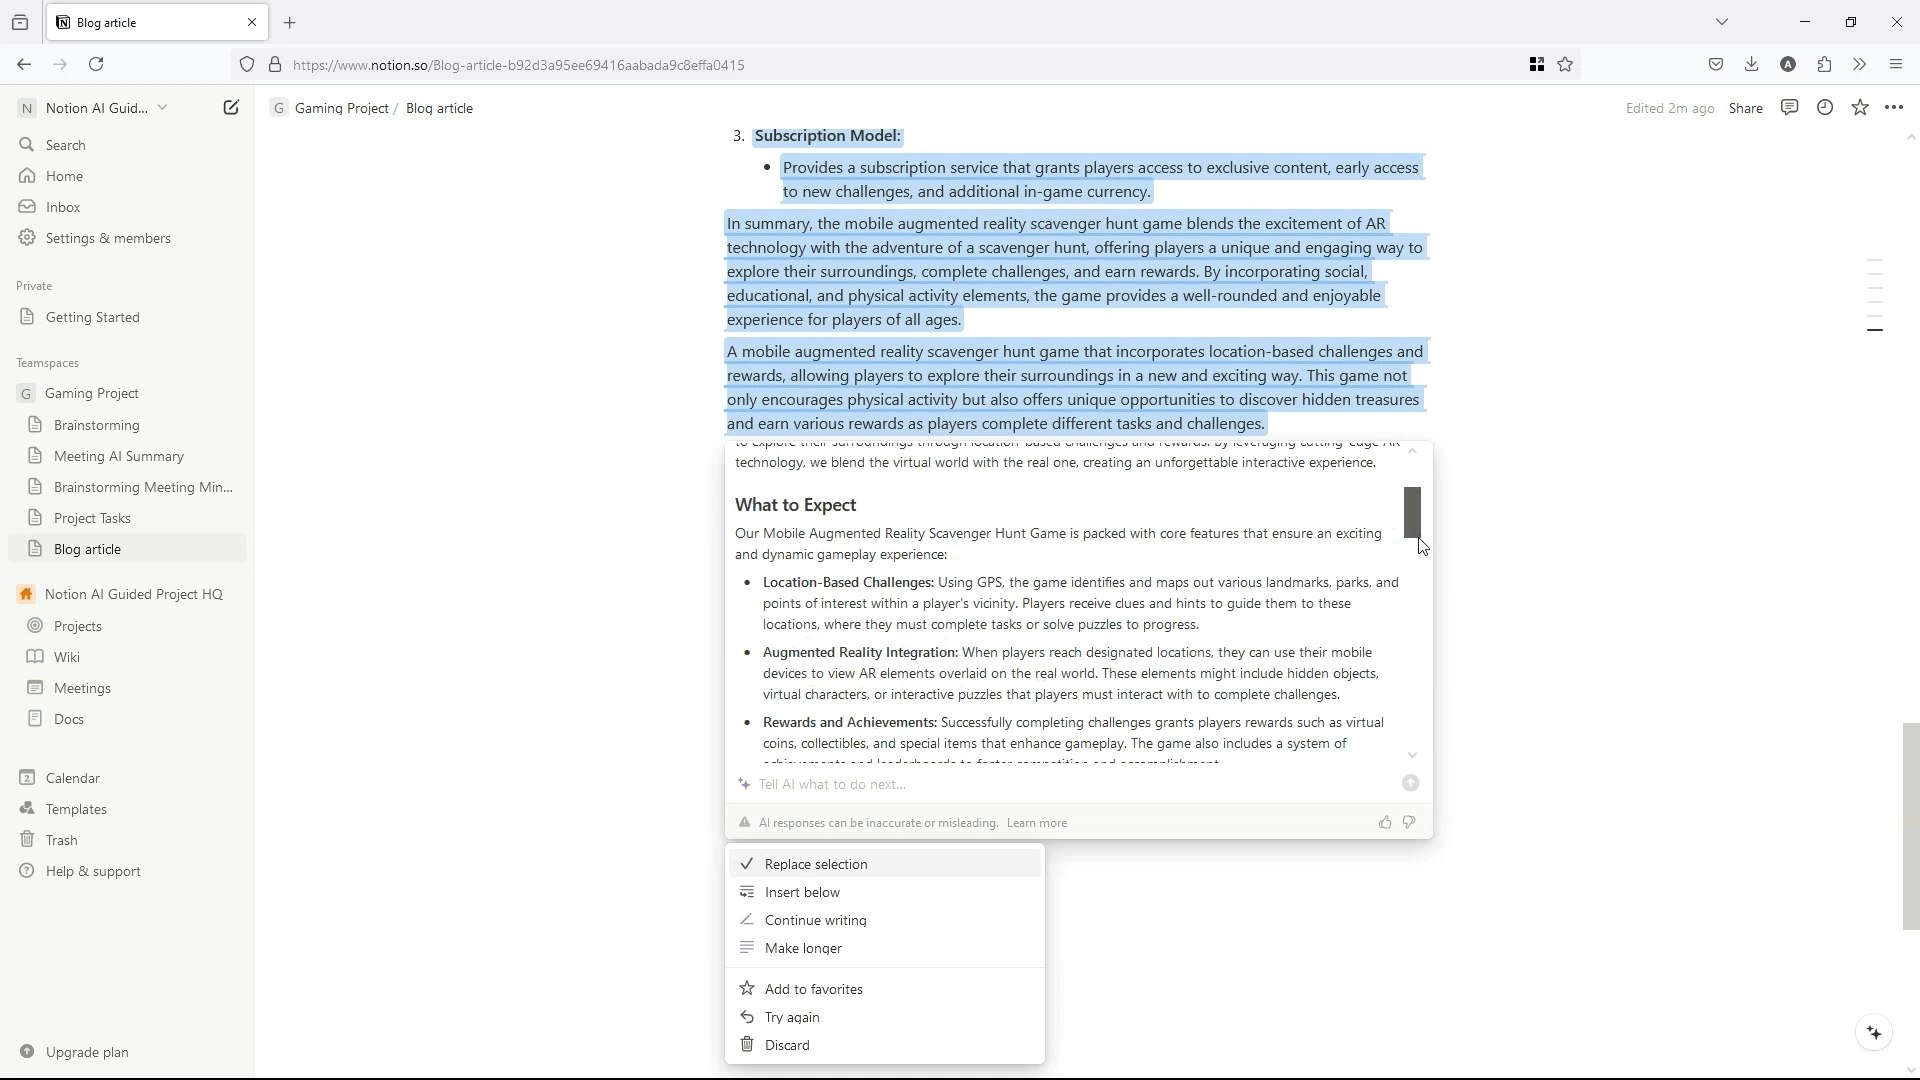
Task: Click the Trash icon in sidebar
Action: click(27, 840)
